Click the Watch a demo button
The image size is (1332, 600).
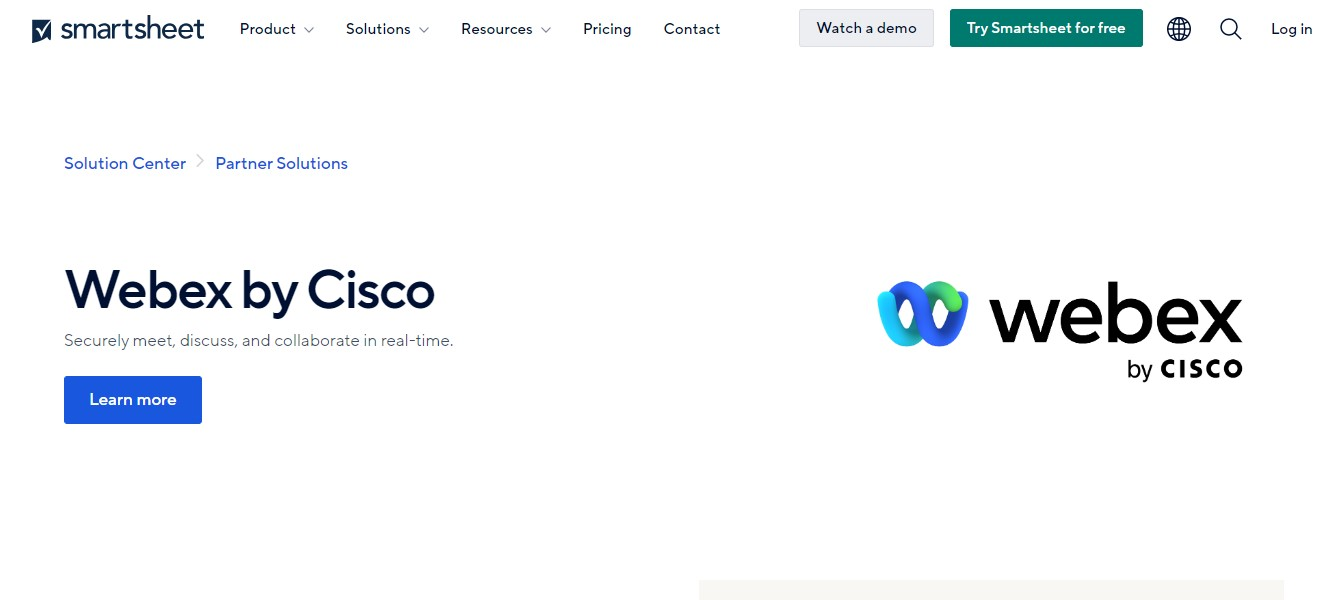(866, 28)
